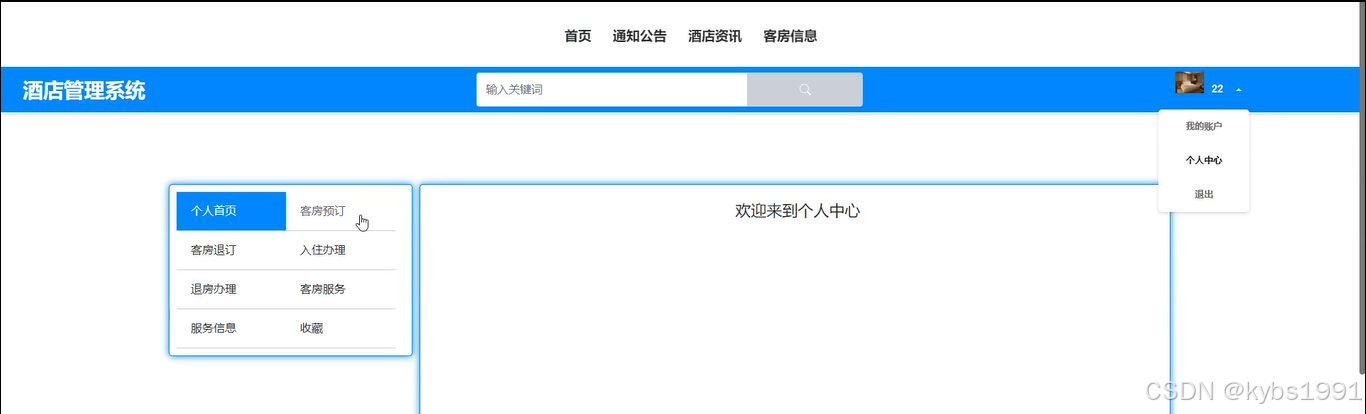Choose 退出 to log out

click(x=1204, y=194)
